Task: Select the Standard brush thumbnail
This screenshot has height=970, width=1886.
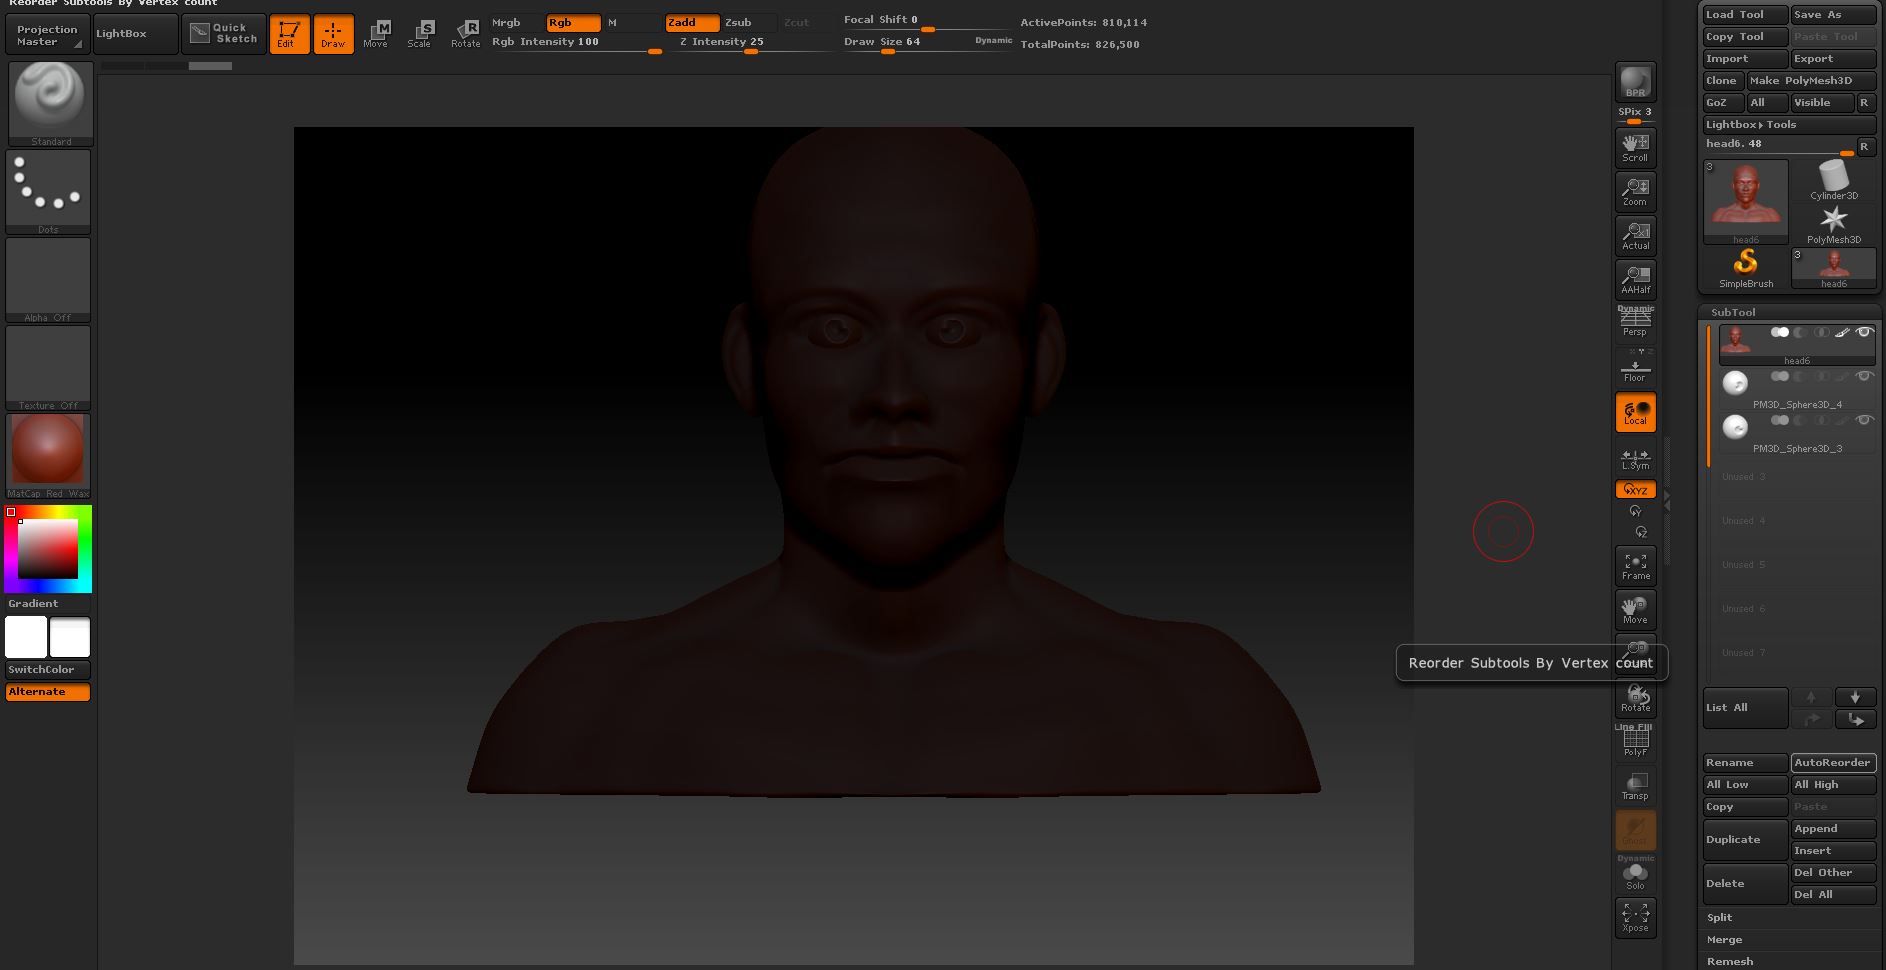Action: pyautogui.click(x=50, y=104)
